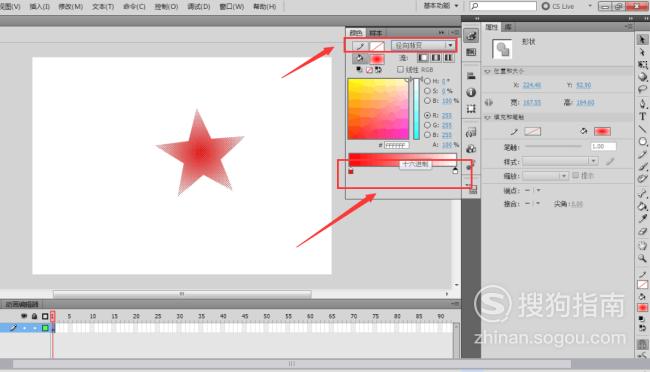Image resolution: width=650 pixels, height=372 pixels.
Task: Open the 缩放 scale dropdown
Action: pyautogui.click(x=545, y=176)
